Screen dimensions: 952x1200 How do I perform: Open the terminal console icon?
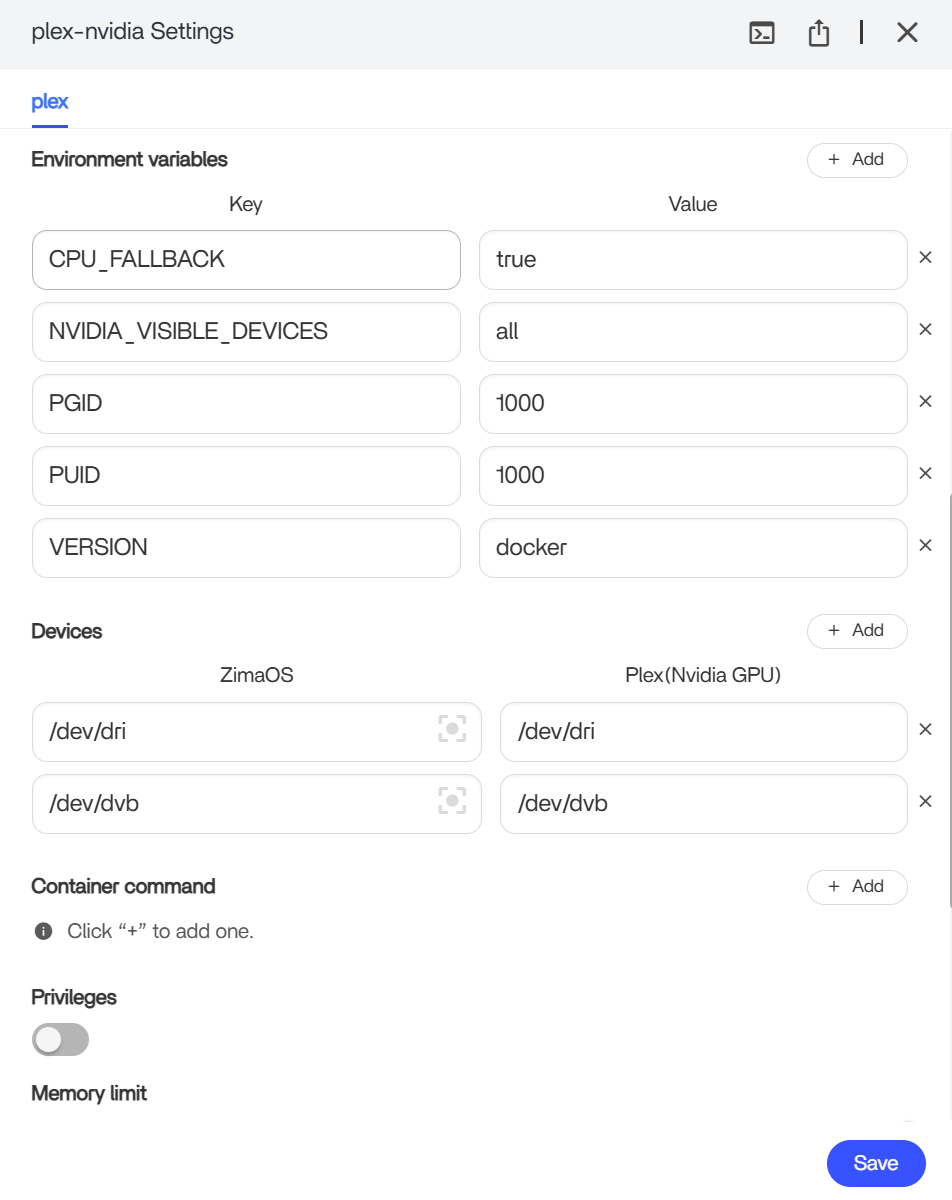click(x=762, y=33)
